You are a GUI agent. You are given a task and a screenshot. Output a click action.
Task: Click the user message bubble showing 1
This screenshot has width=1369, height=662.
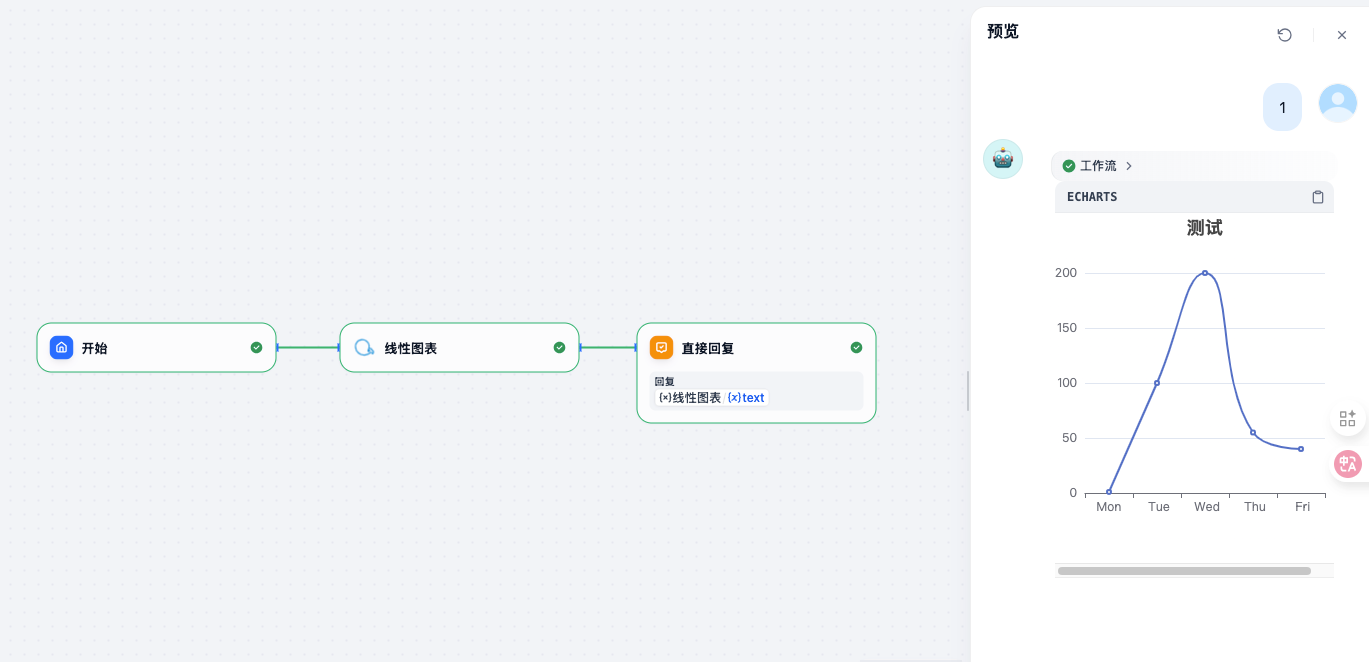click(1283, 107)
